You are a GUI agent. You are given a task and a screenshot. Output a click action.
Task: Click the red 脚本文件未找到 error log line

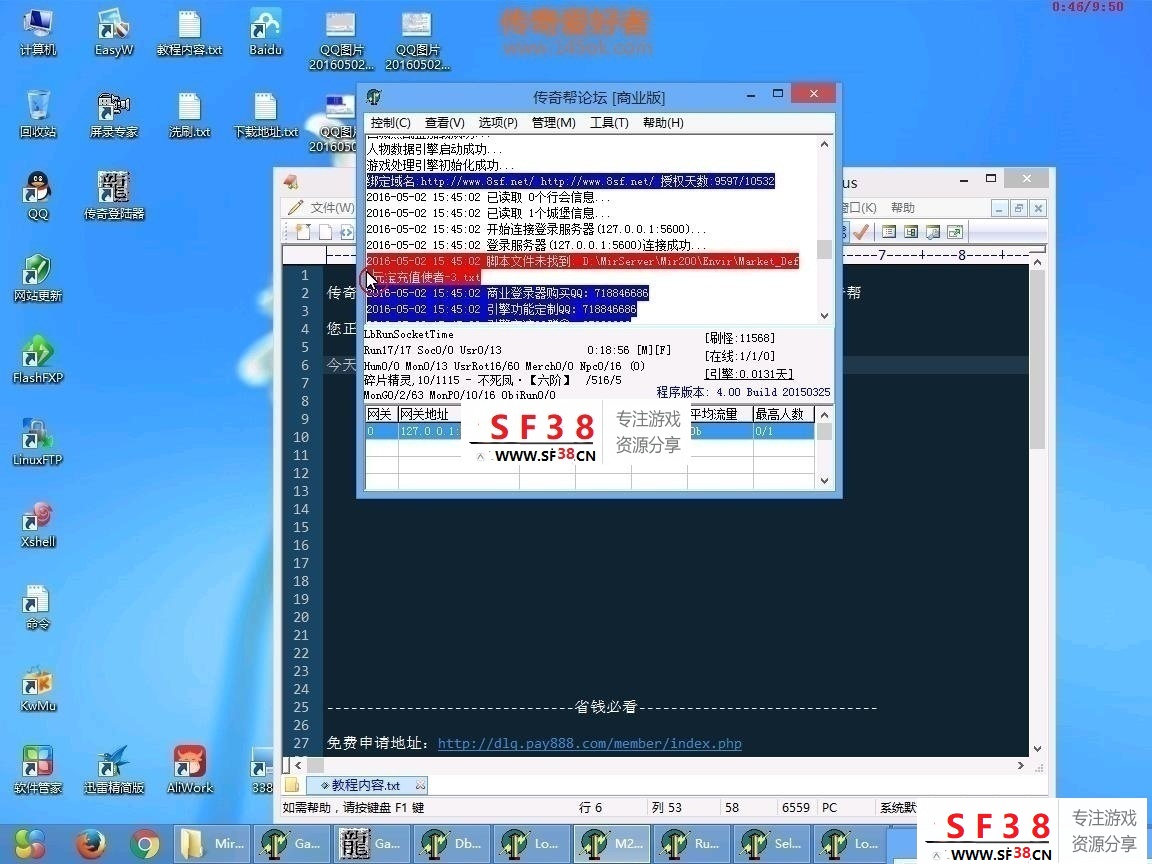coord(583,269)
